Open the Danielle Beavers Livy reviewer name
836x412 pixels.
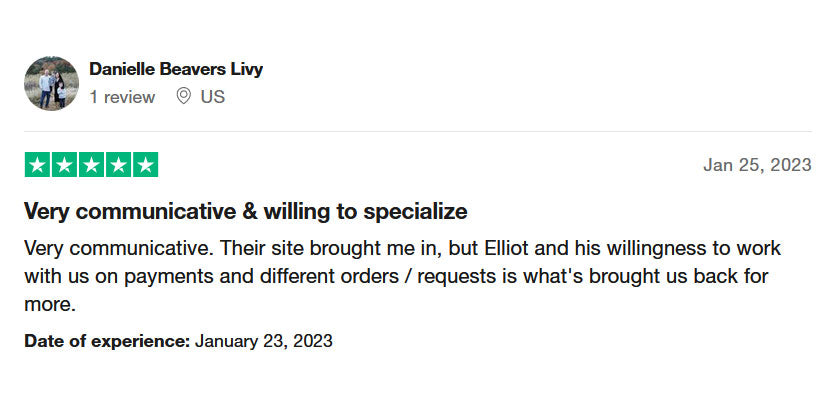click(x=176, y=69)
